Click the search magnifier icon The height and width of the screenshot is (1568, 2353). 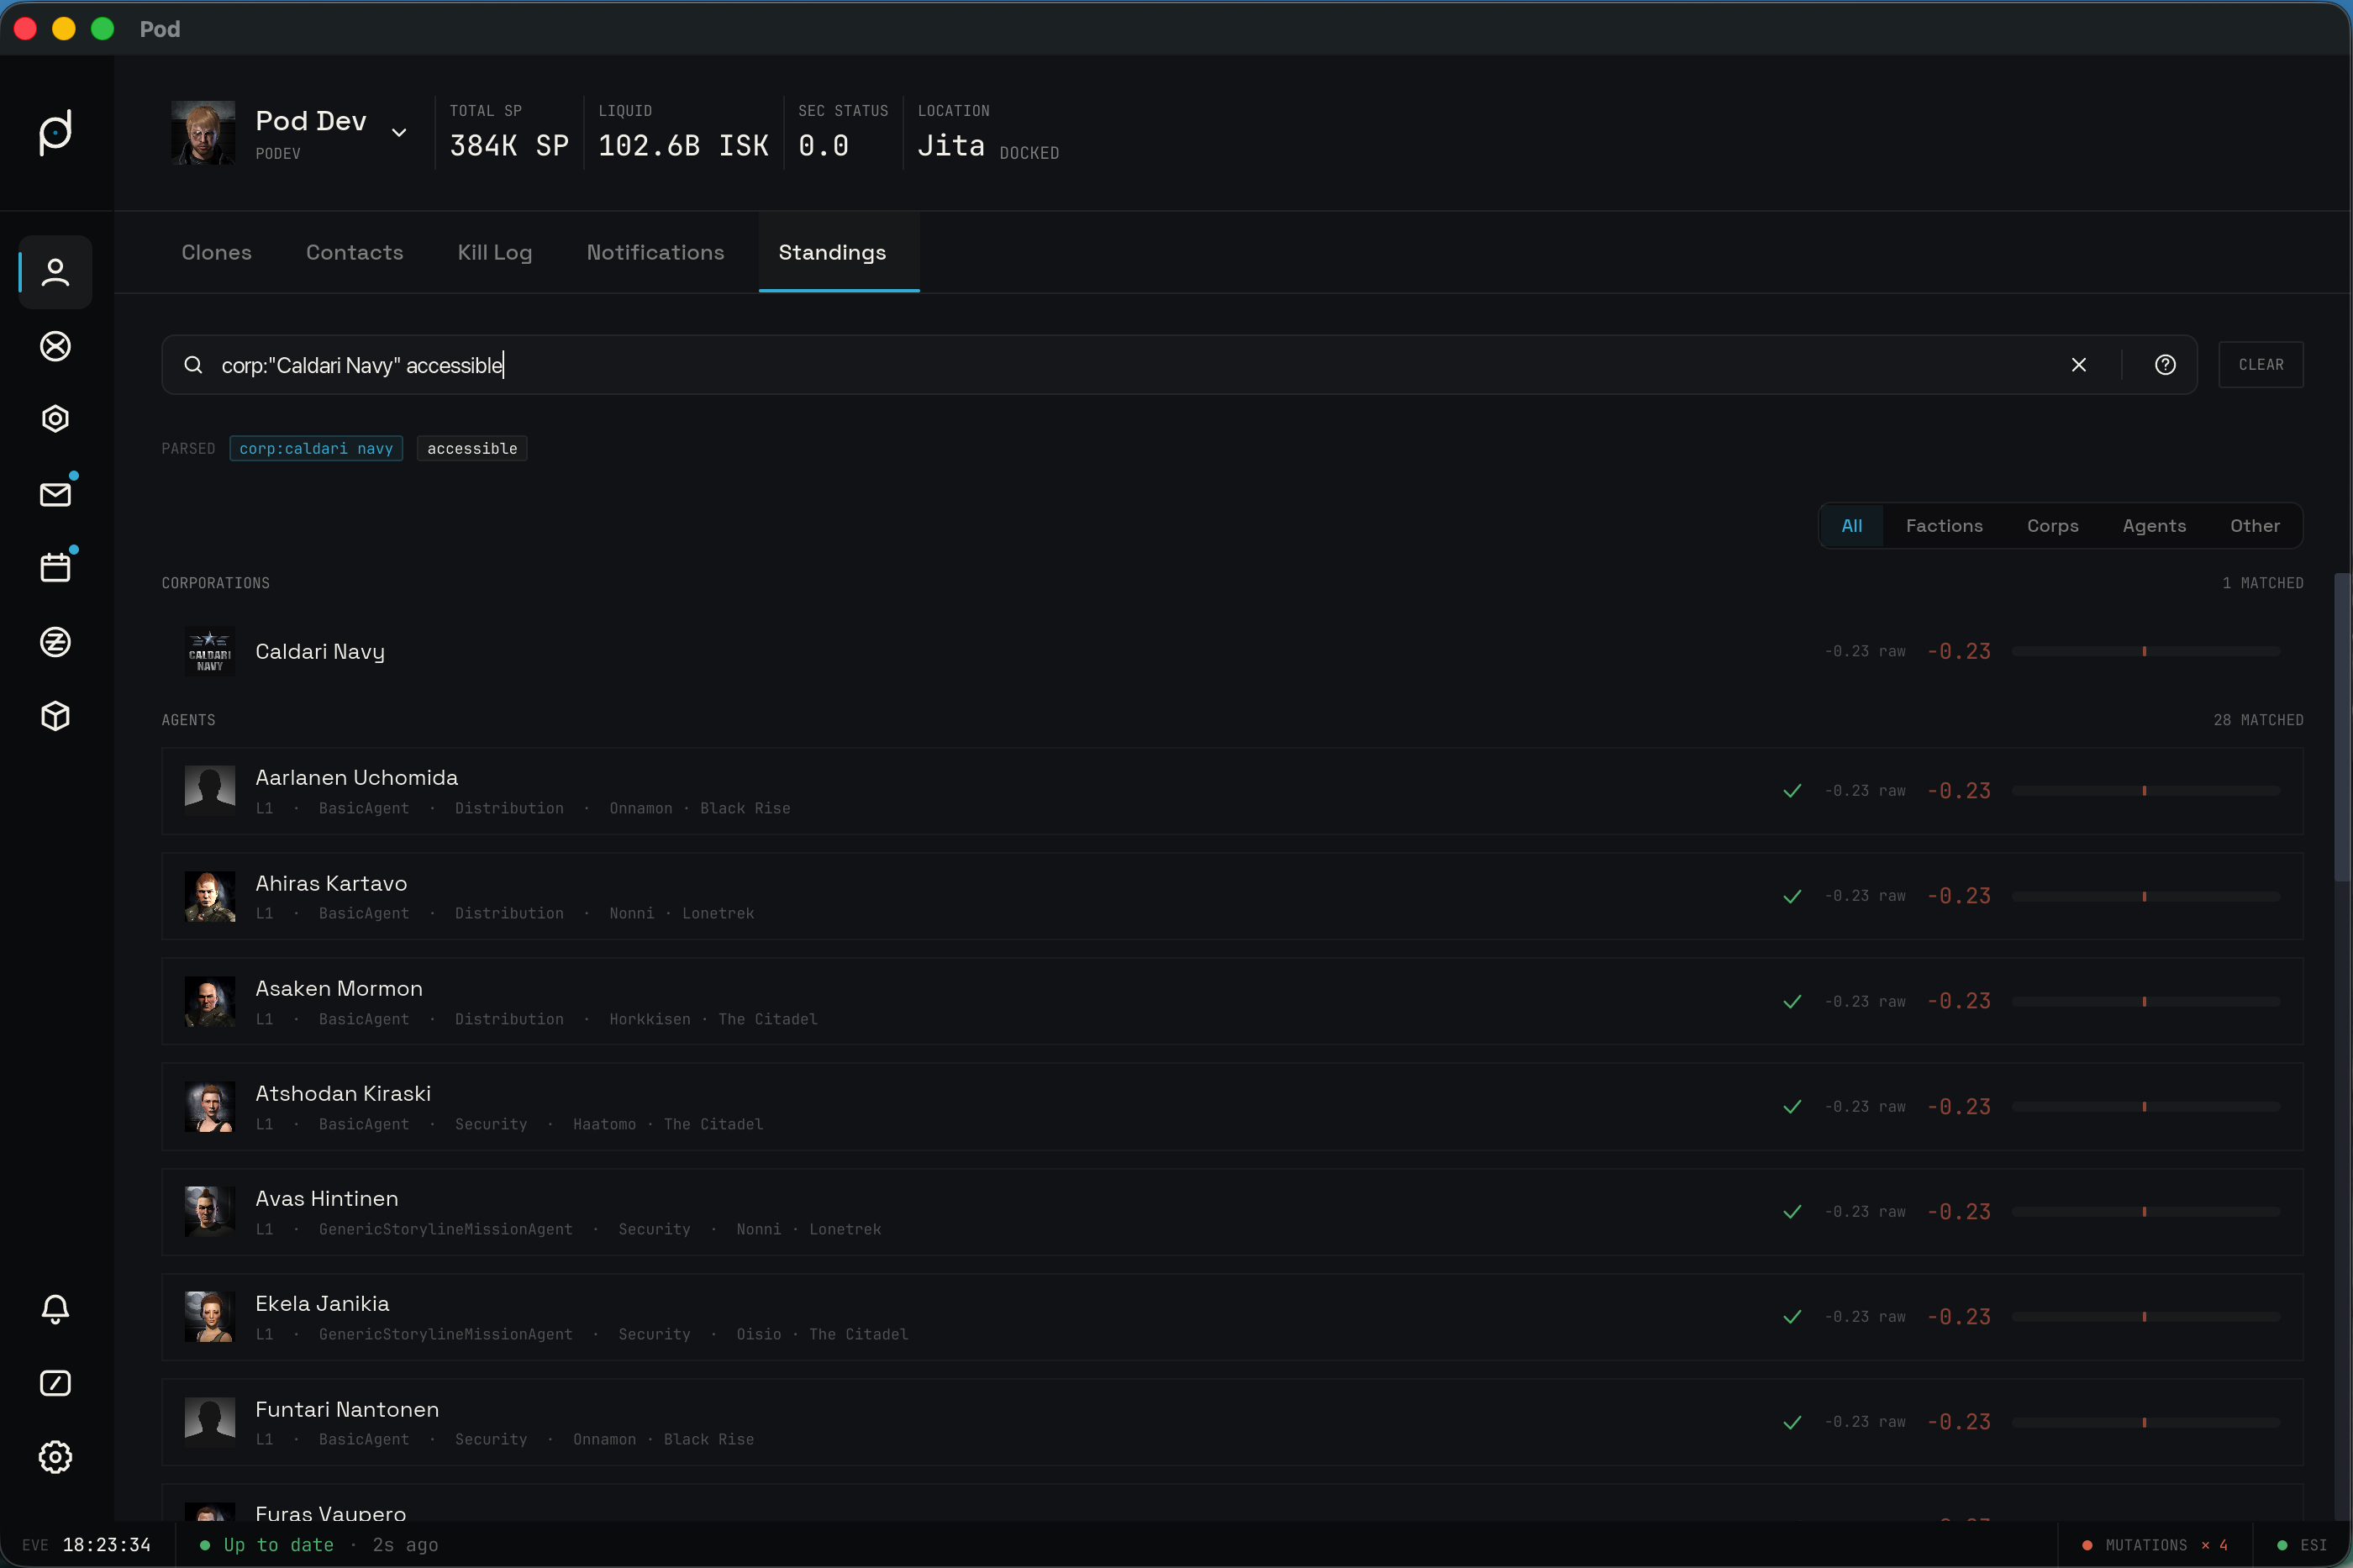(193, 365)
